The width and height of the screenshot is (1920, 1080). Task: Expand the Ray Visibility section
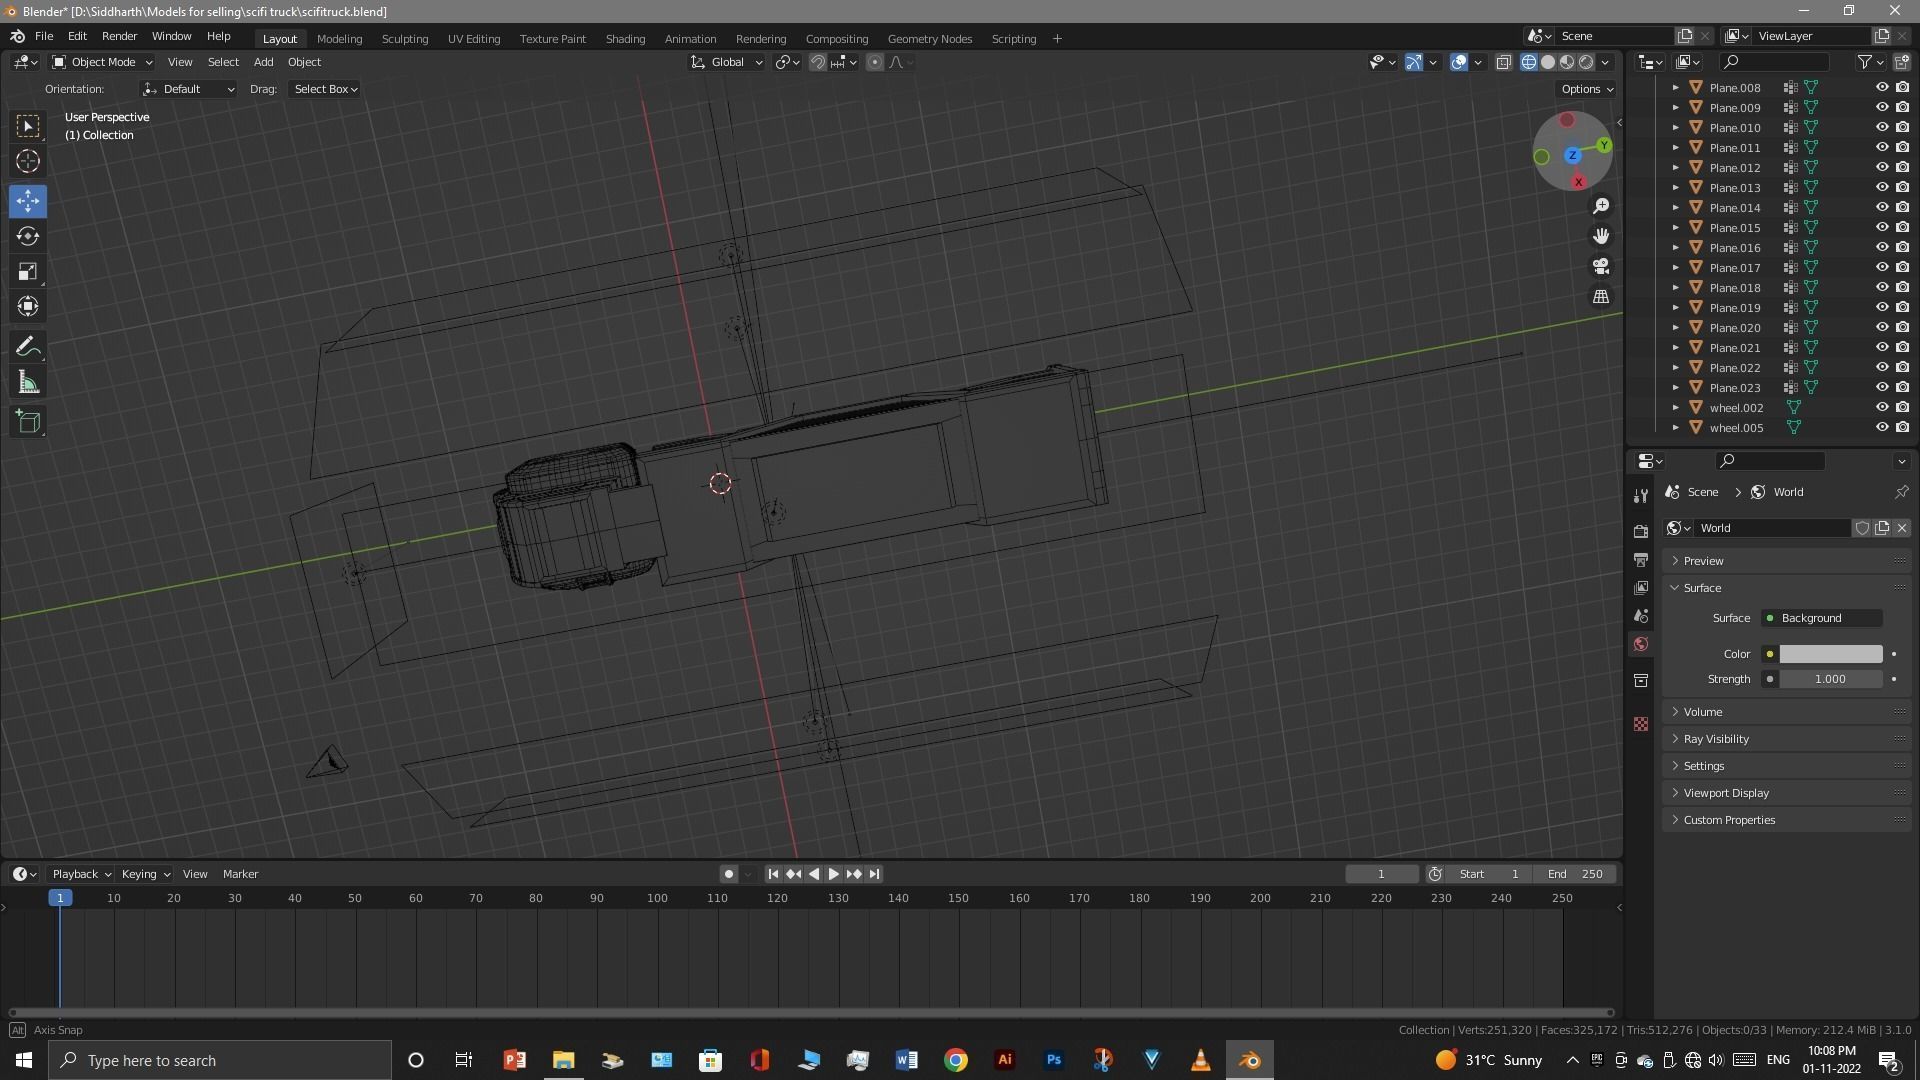[x=1716, y=739]
